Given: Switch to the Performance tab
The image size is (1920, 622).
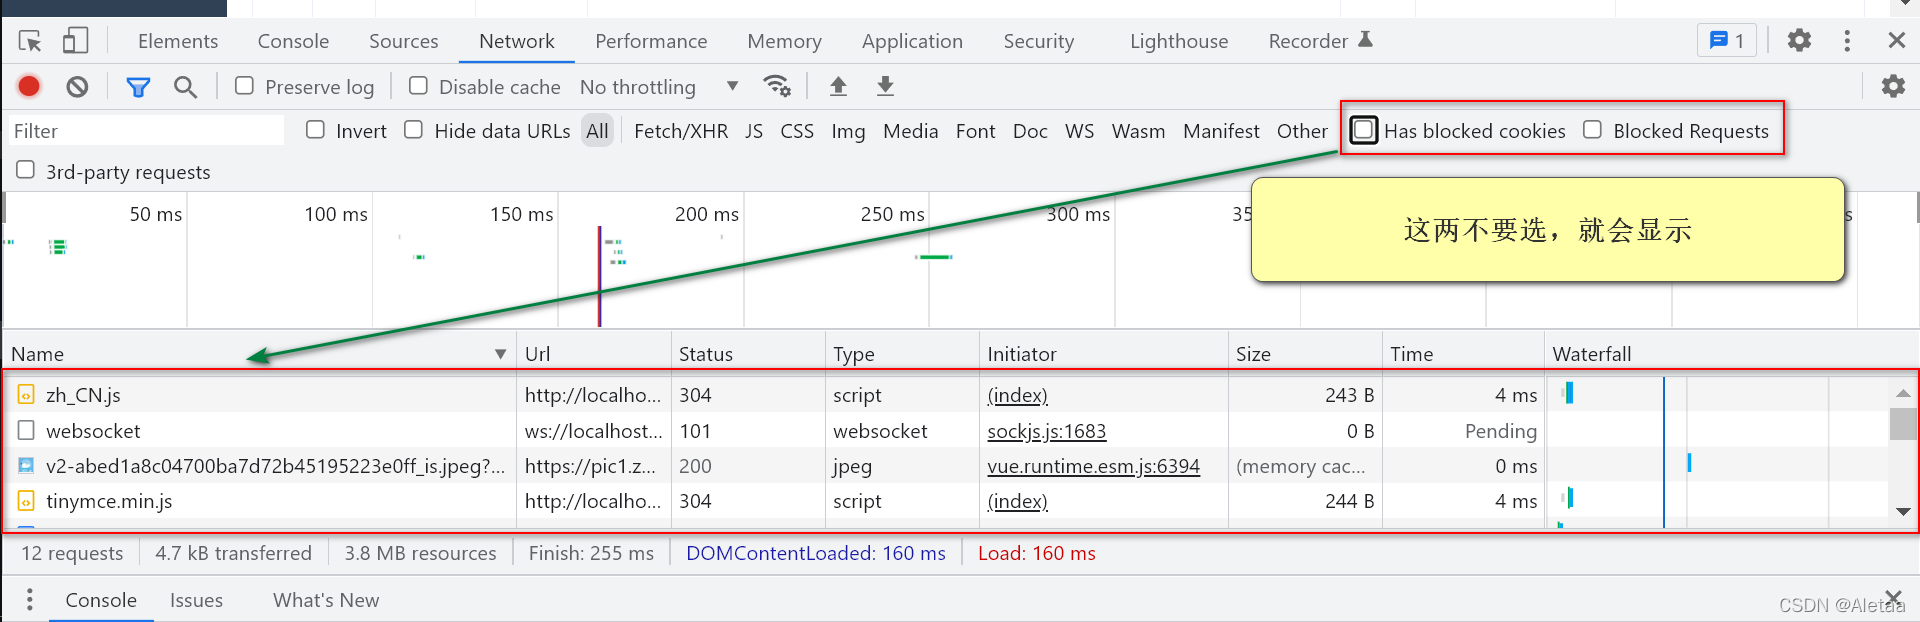Looking at the screenshot, I should click(x=651, y=41).
